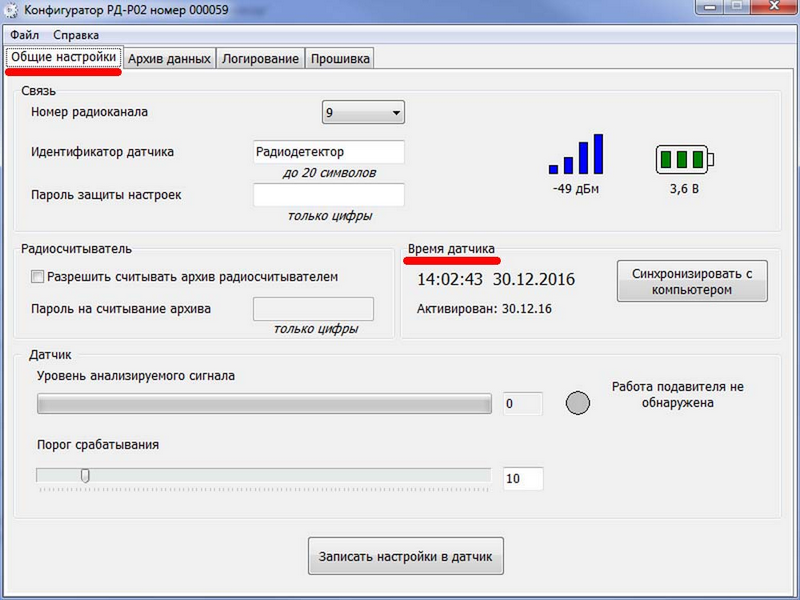Click the Пароль на считывание архива label
This screenshot has width=800, height=600.
pyautogui.click(x=121, y=309)
